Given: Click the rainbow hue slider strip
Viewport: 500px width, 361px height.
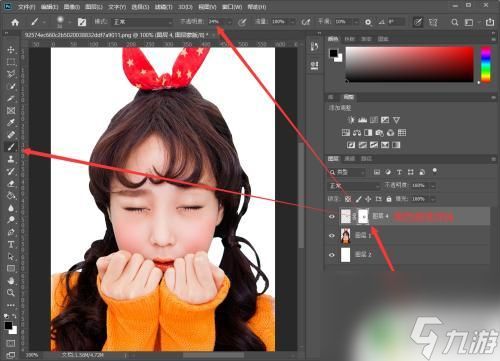Looking at the screenshot, I should [x=486, y=64].
